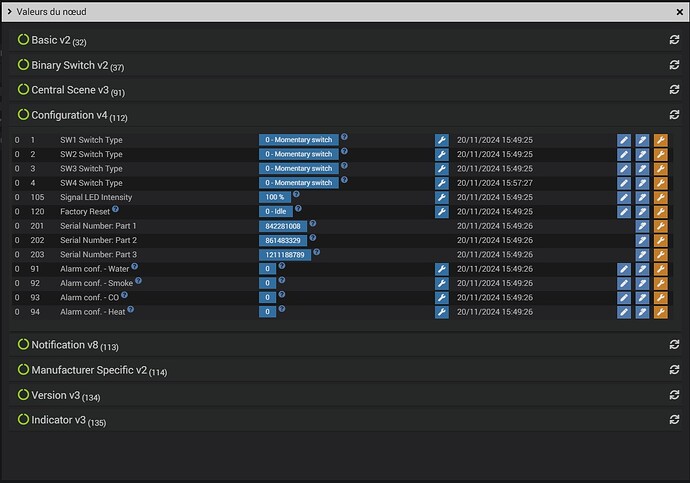Viewport: 690px width, 483px height.
Task: Click the pencil edit icon for SW4 Switch Type
Action: point(624,183)
